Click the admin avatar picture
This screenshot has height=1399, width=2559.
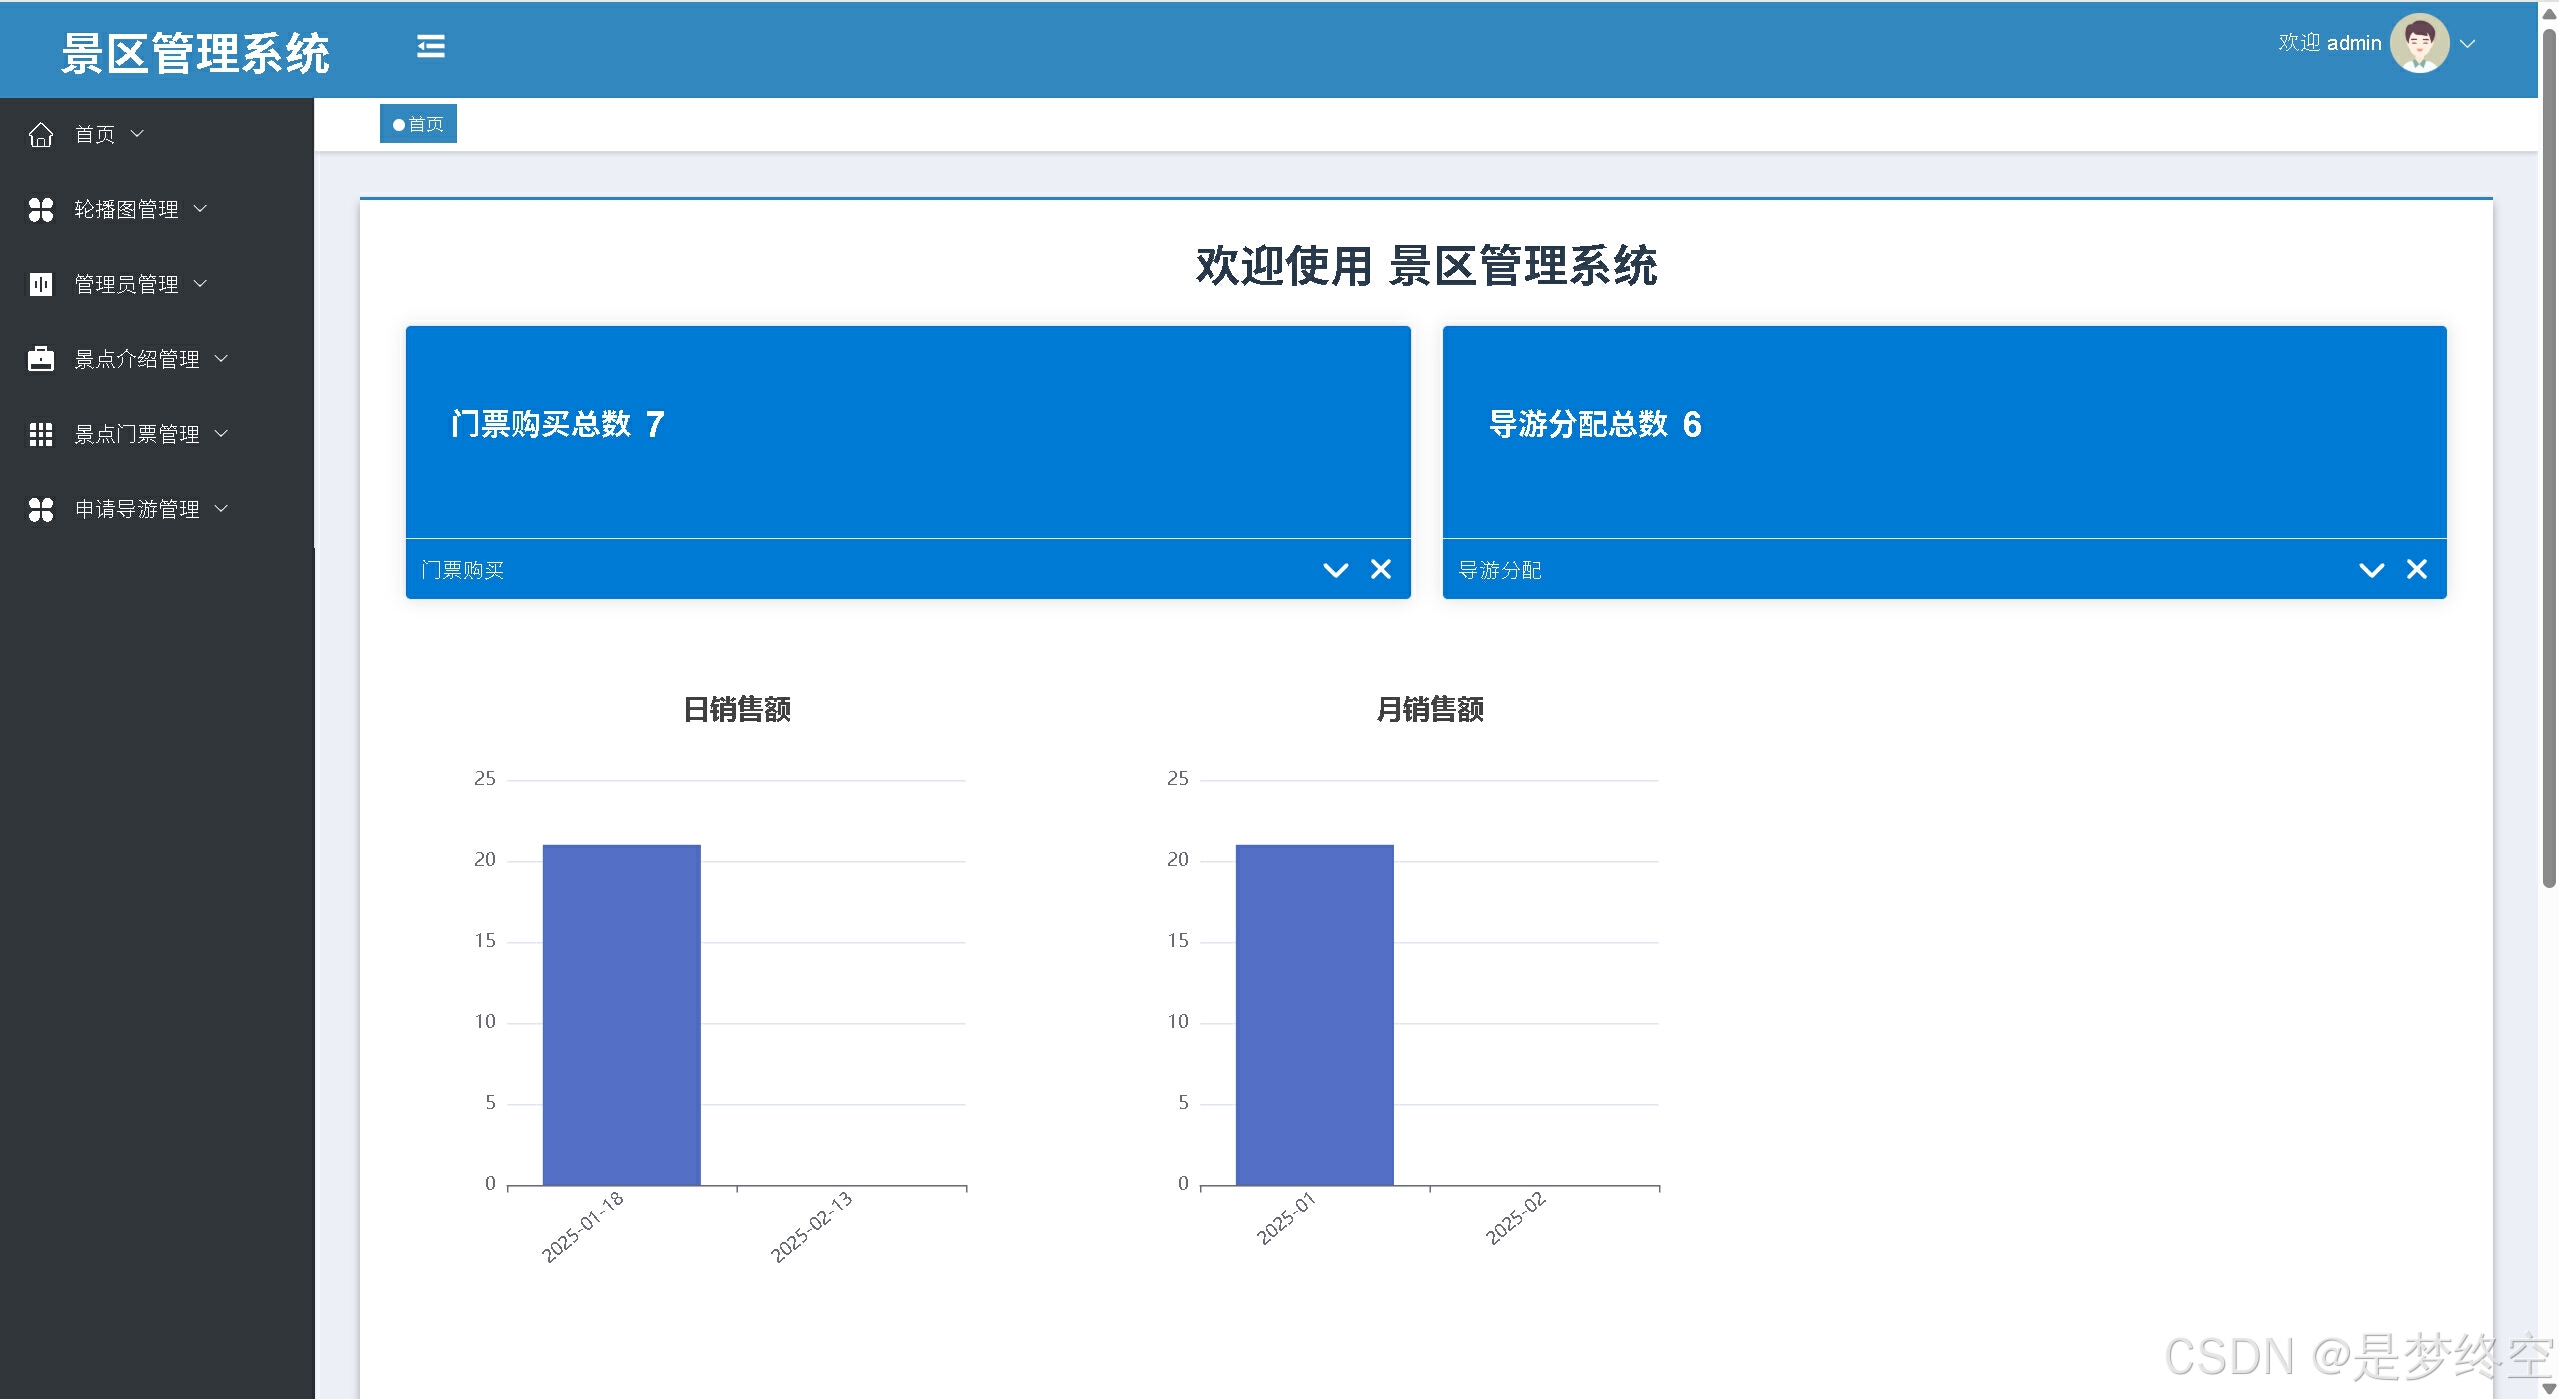(2418, 43)
